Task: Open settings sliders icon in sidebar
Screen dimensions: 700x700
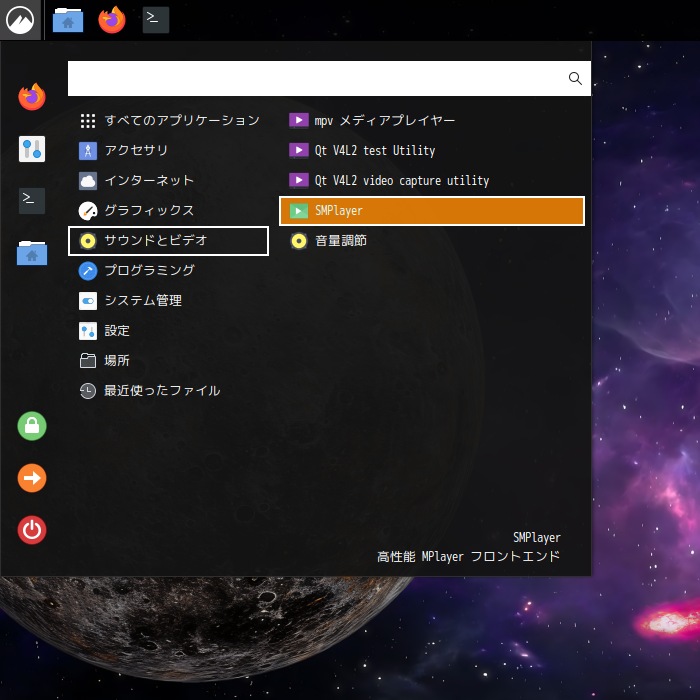Action: [x=32, y=149]
